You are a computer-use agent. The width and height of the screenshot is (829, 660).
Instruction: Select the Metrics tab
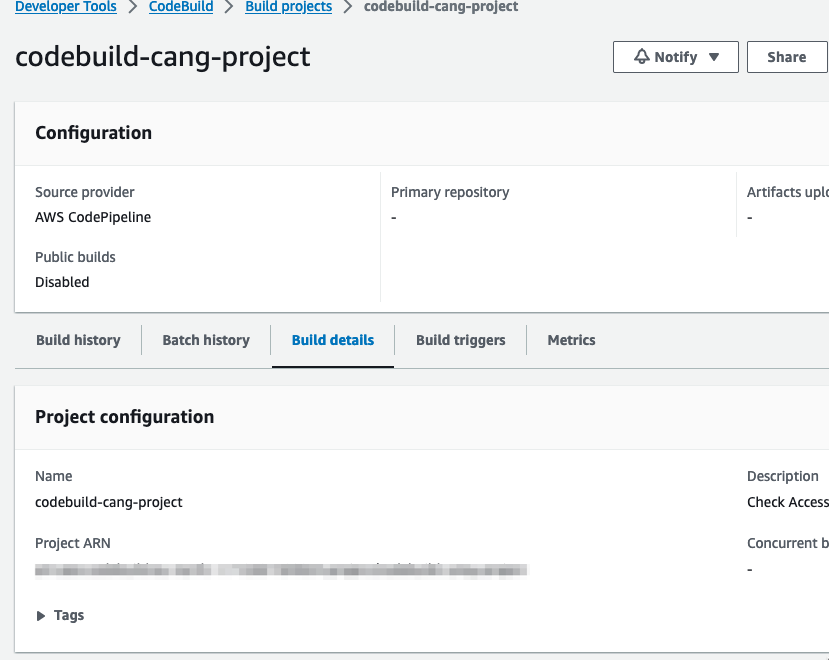[x=571, y=339]
